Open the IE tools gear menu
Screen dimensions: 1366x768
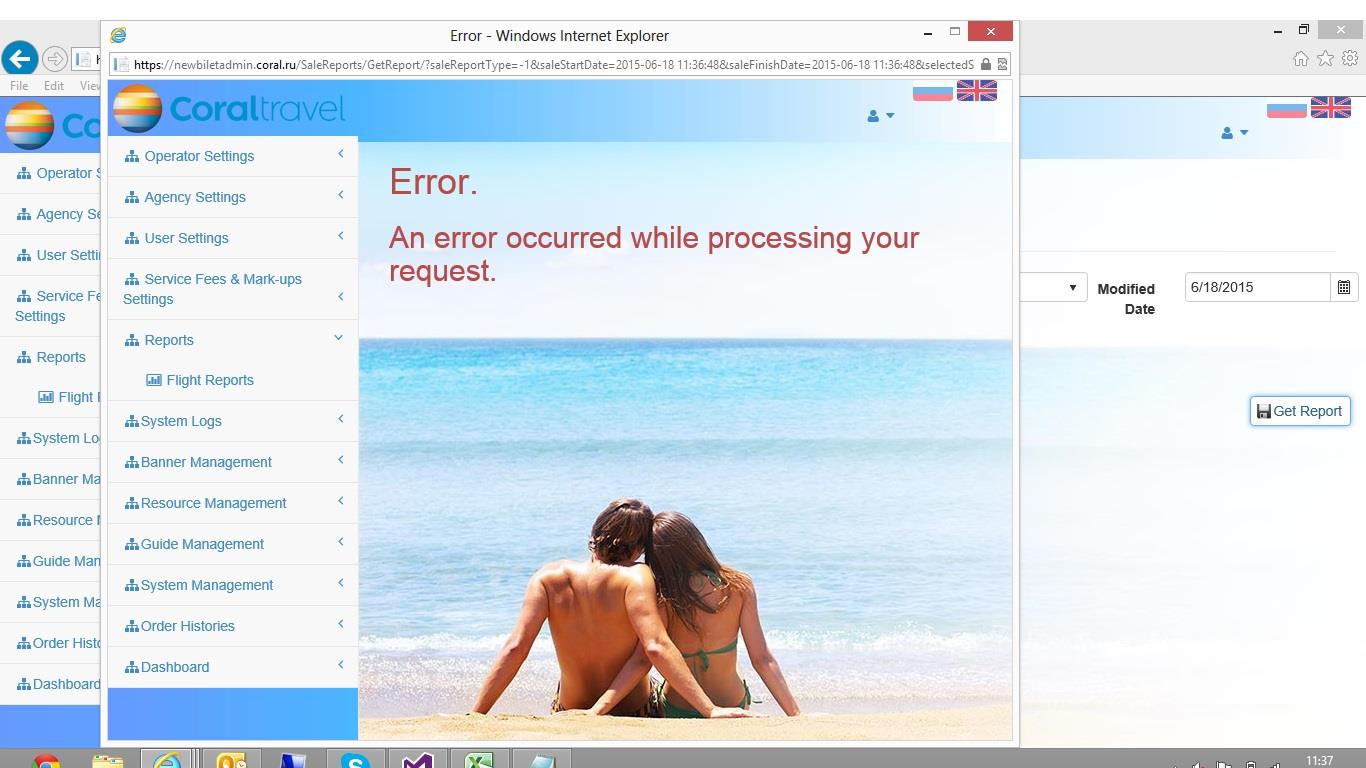1349,59
